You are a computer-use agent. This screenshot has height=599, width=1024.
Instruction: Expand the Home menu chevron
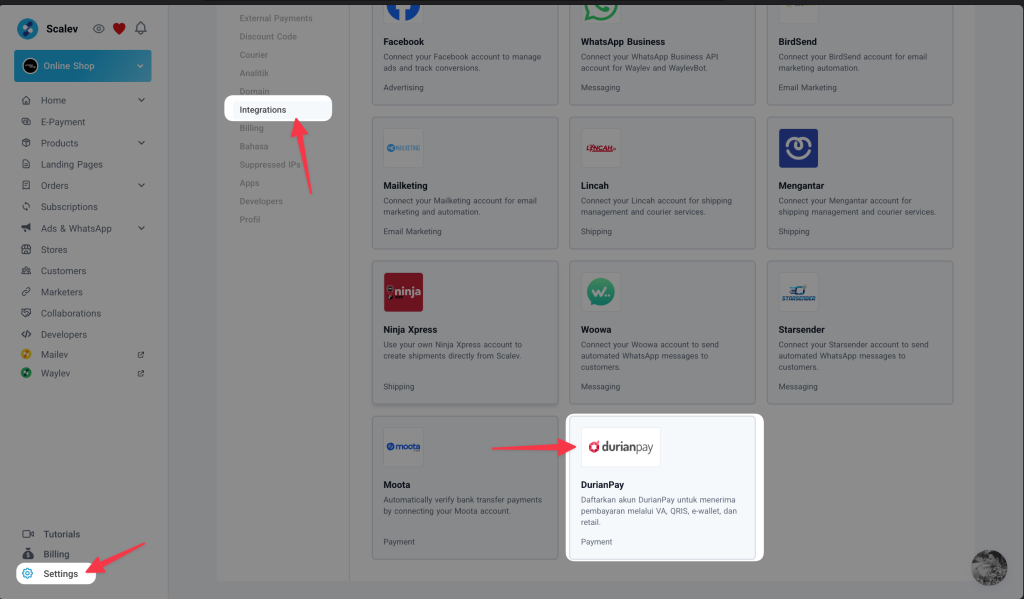click(x=141, y=100)
